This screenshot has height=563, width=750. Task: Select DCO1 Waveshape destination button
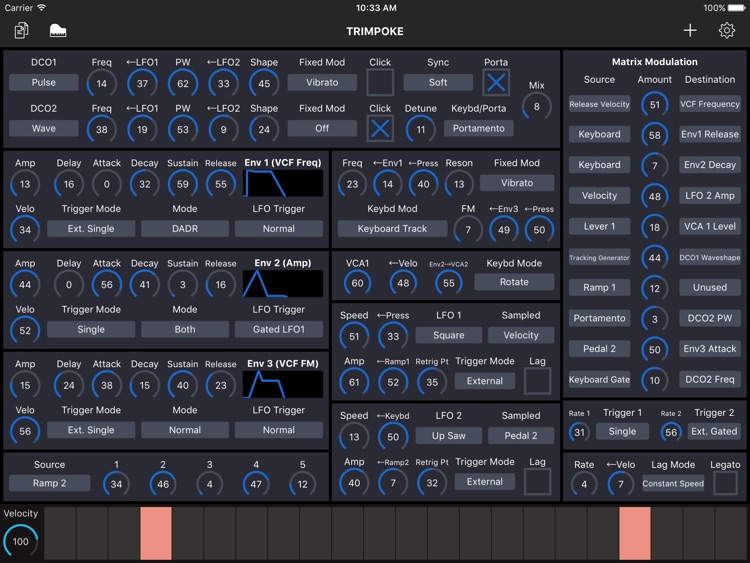[710, 257]
